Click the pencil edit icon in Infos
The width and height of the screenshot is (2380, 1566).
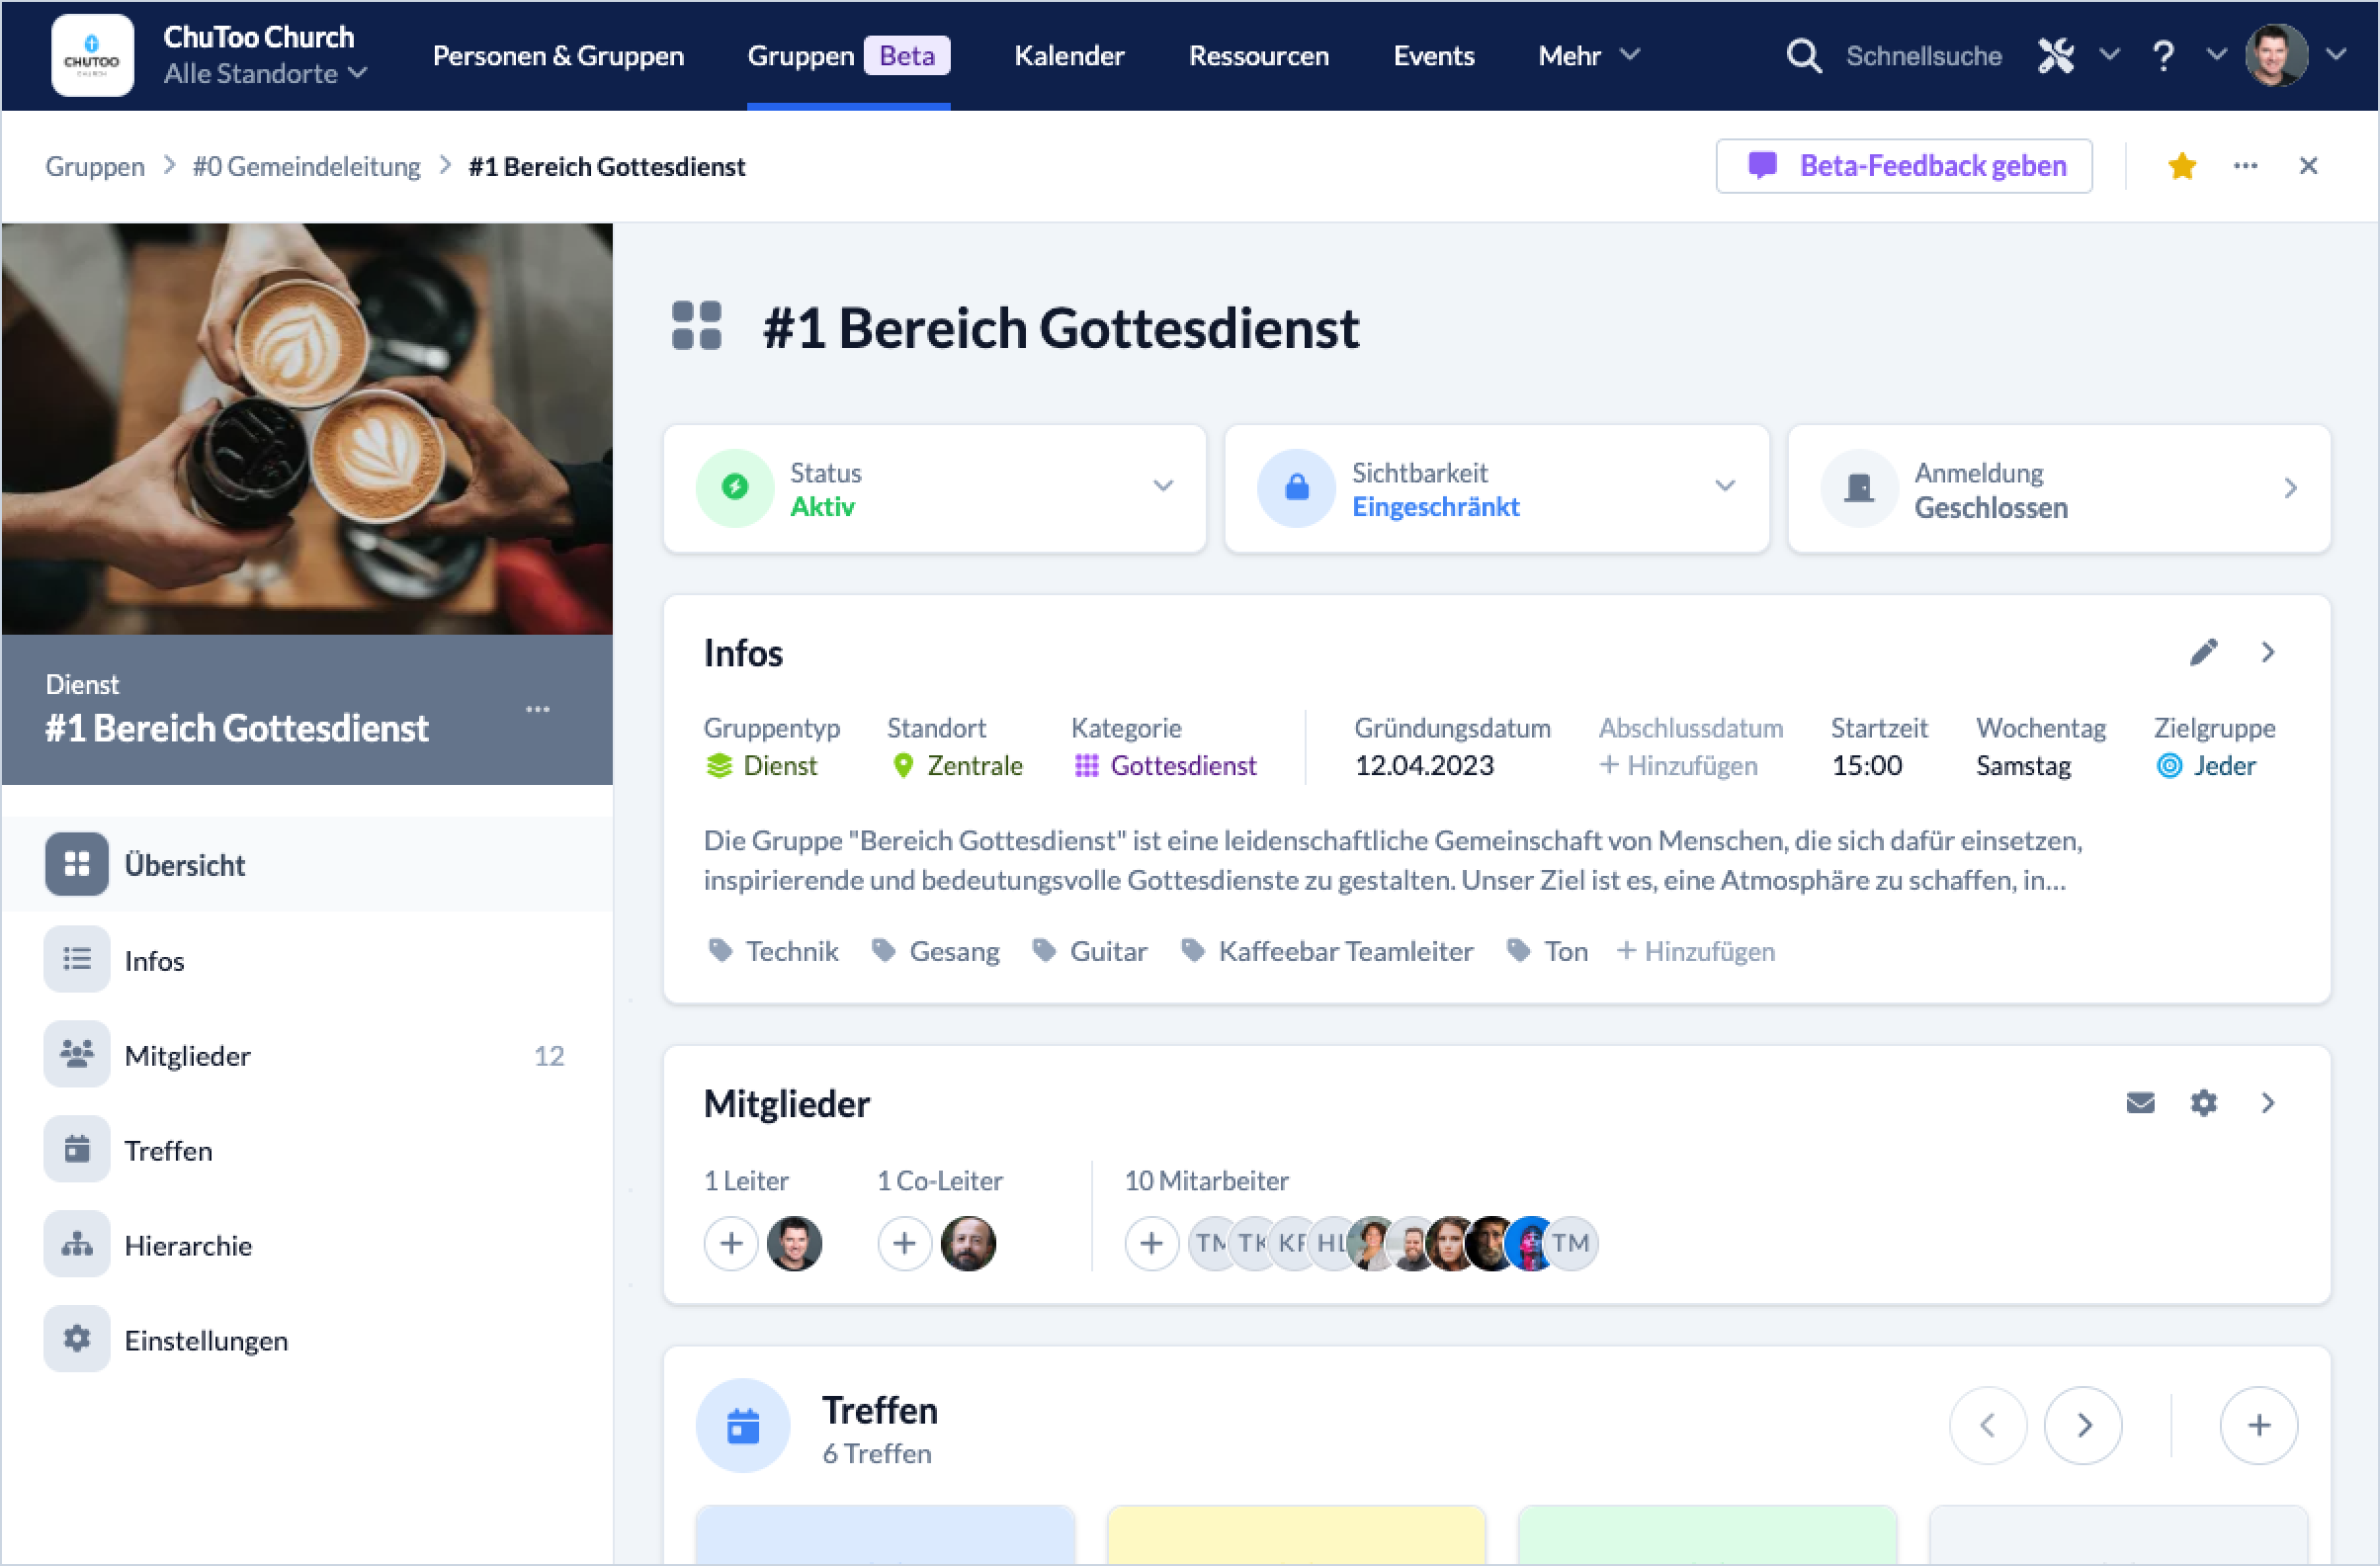(x=2203, y=652)
